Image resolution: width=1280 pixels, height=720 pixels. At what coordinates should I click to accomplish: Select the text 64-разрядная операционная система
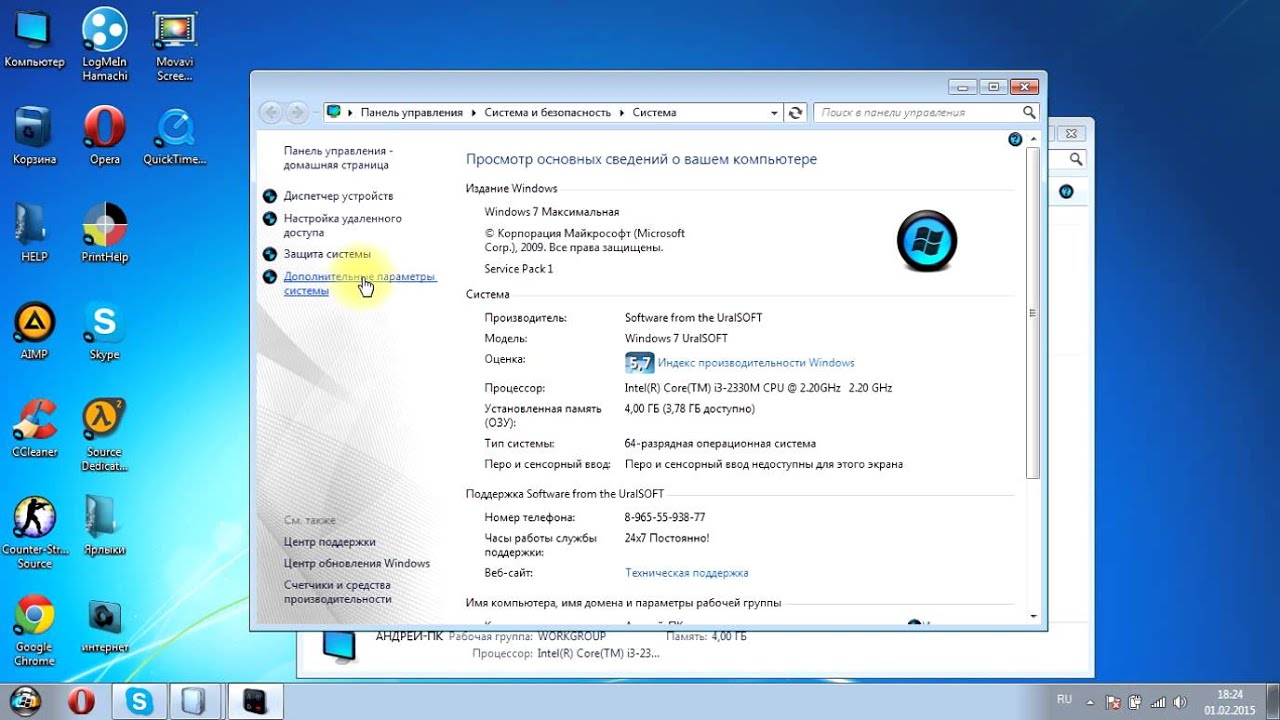(720, 443)
